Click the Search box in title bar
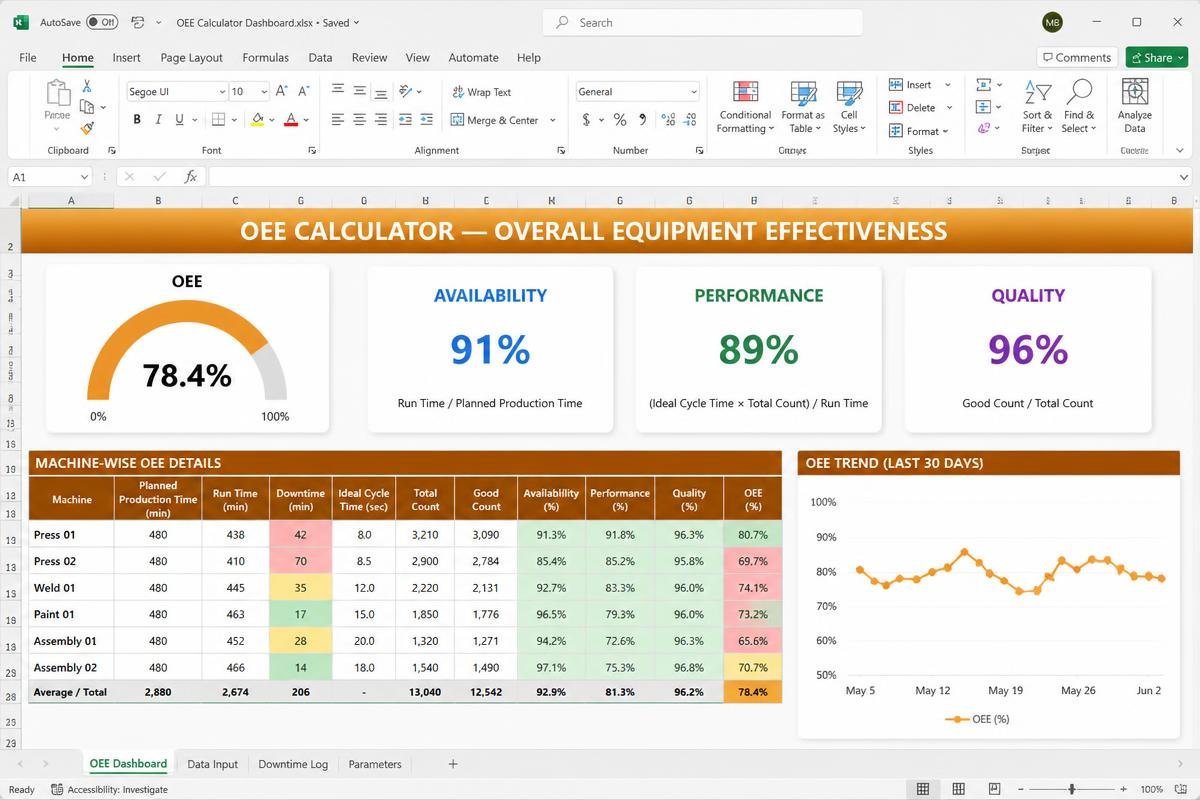The image size is (1200, 800). click(x=702, y=22)
